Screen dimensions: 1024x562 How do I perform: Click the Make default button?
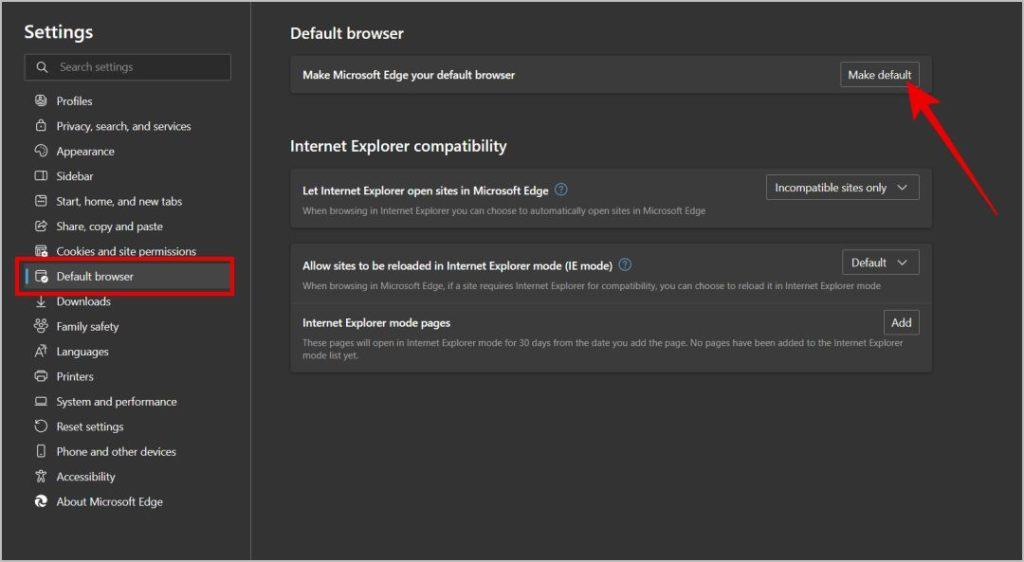tap(880, 74)
